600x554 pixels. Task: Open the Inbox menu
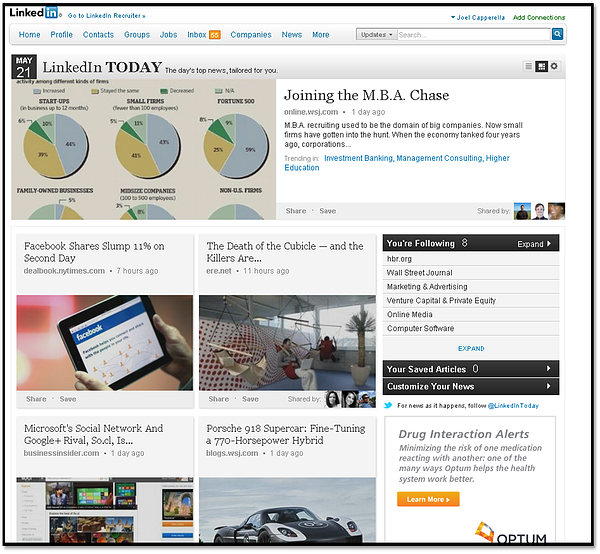coord(197,35)
